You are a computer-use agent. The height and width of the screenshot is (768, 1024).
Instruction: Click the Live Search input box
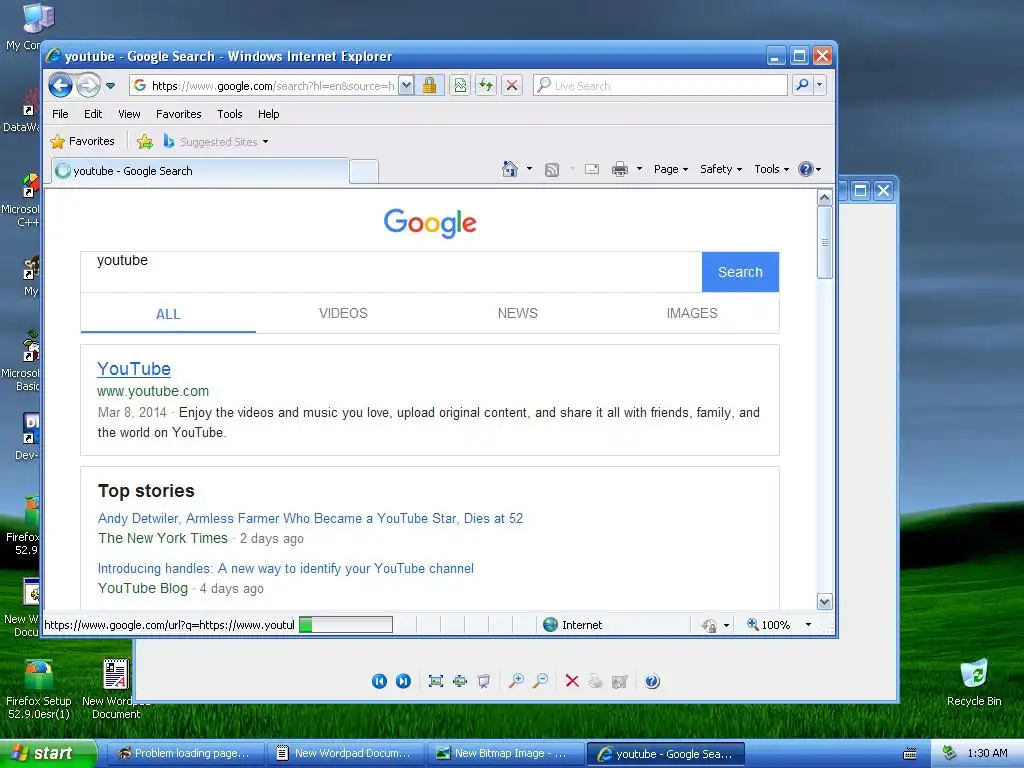661,86
